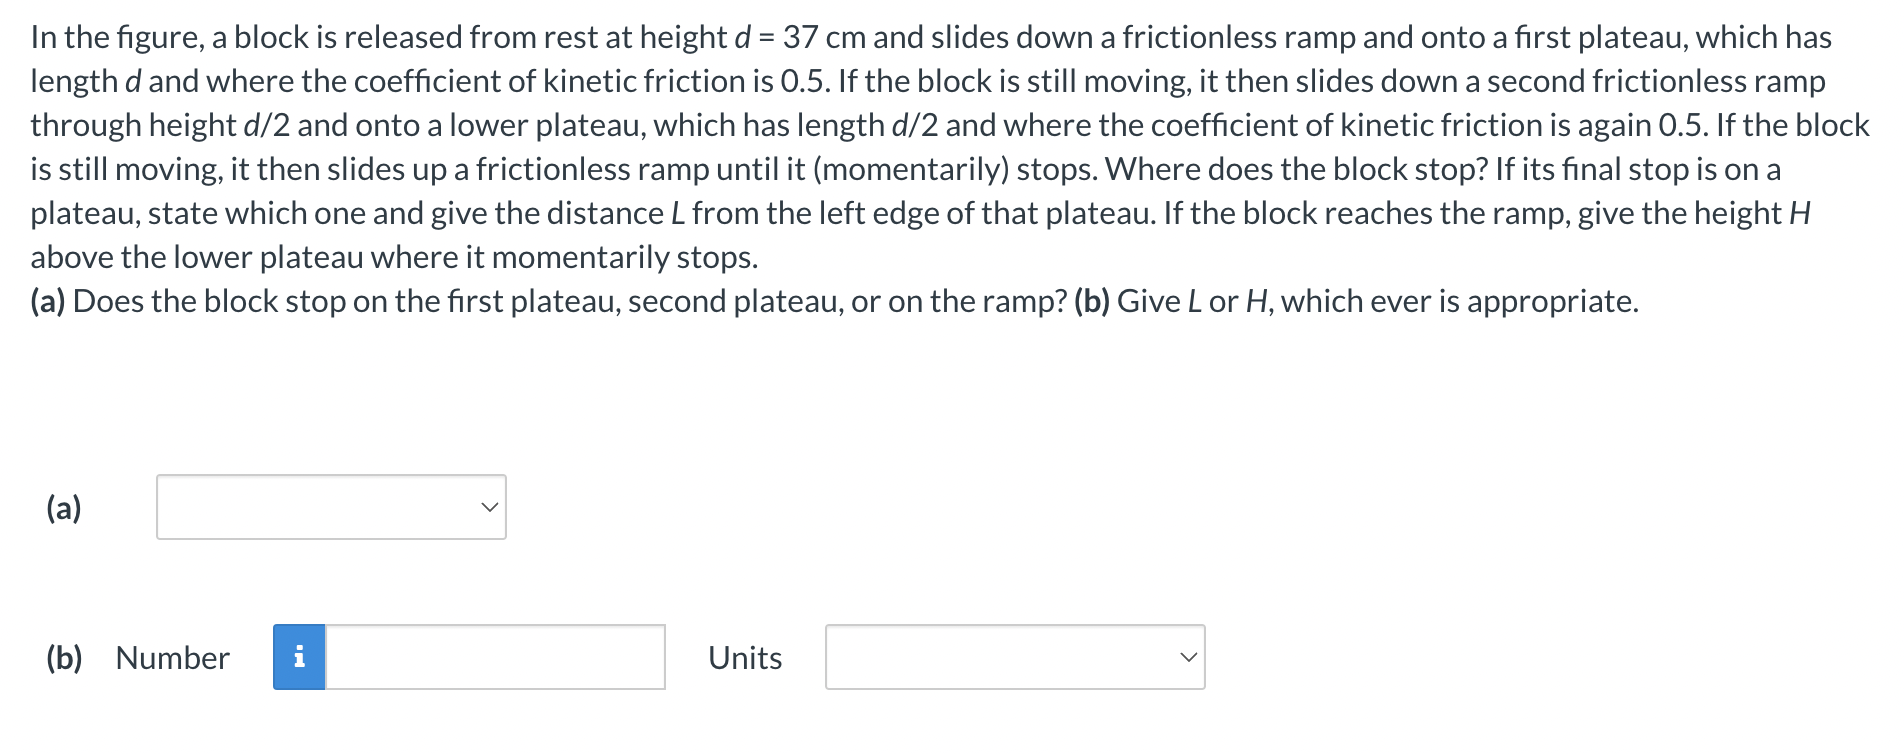Click the 'Number' label for part (b)
Viewport: 1904px width, 754px height.
[x=171, y=657]
